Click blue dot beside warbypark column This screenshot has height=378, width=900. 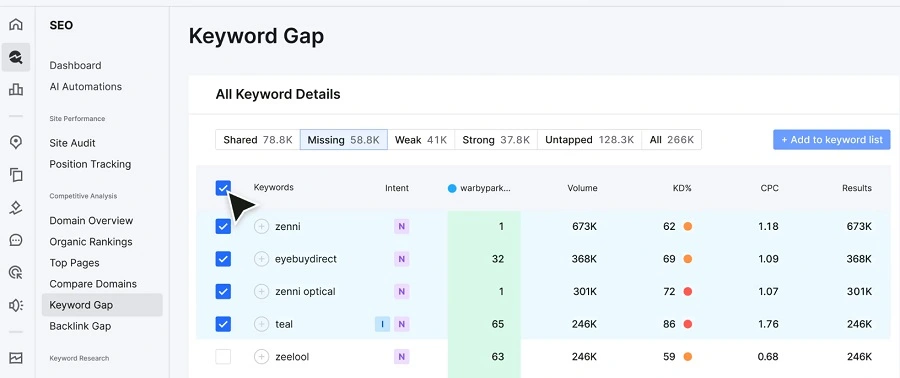pos(452,188)
